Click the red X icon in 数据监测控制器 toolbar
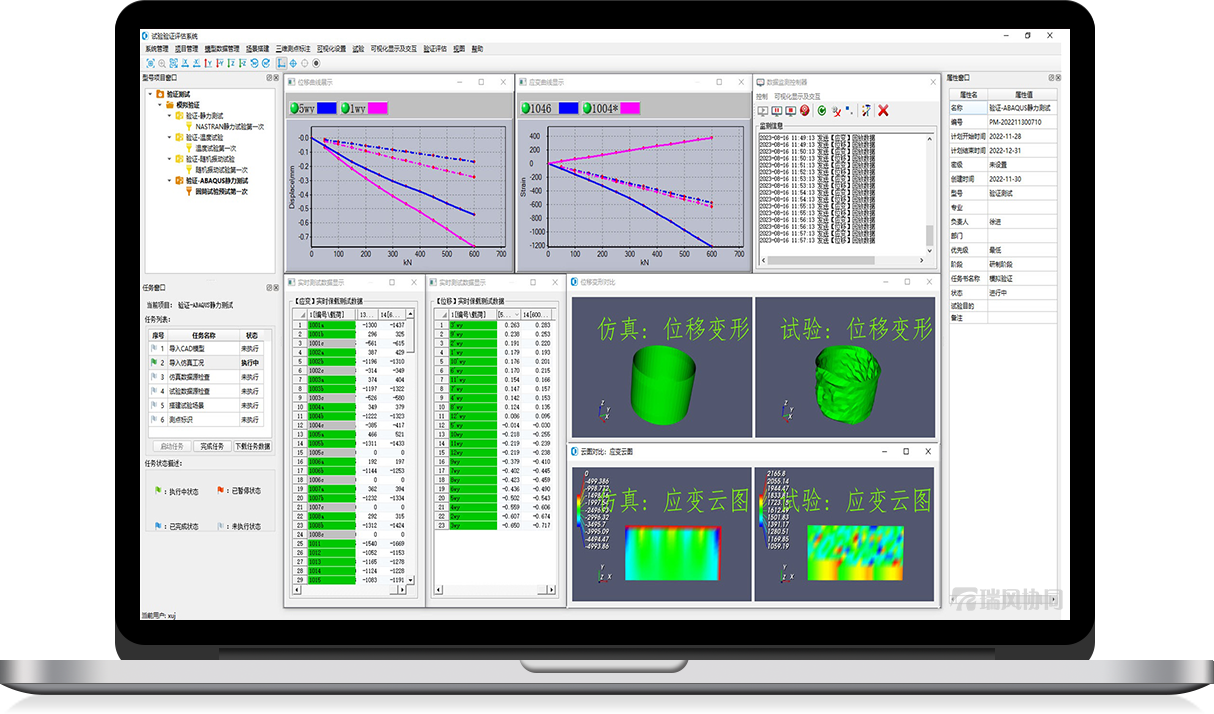Screen dimensions: 1214x714 pyautogui.click(x=883, y=110)
